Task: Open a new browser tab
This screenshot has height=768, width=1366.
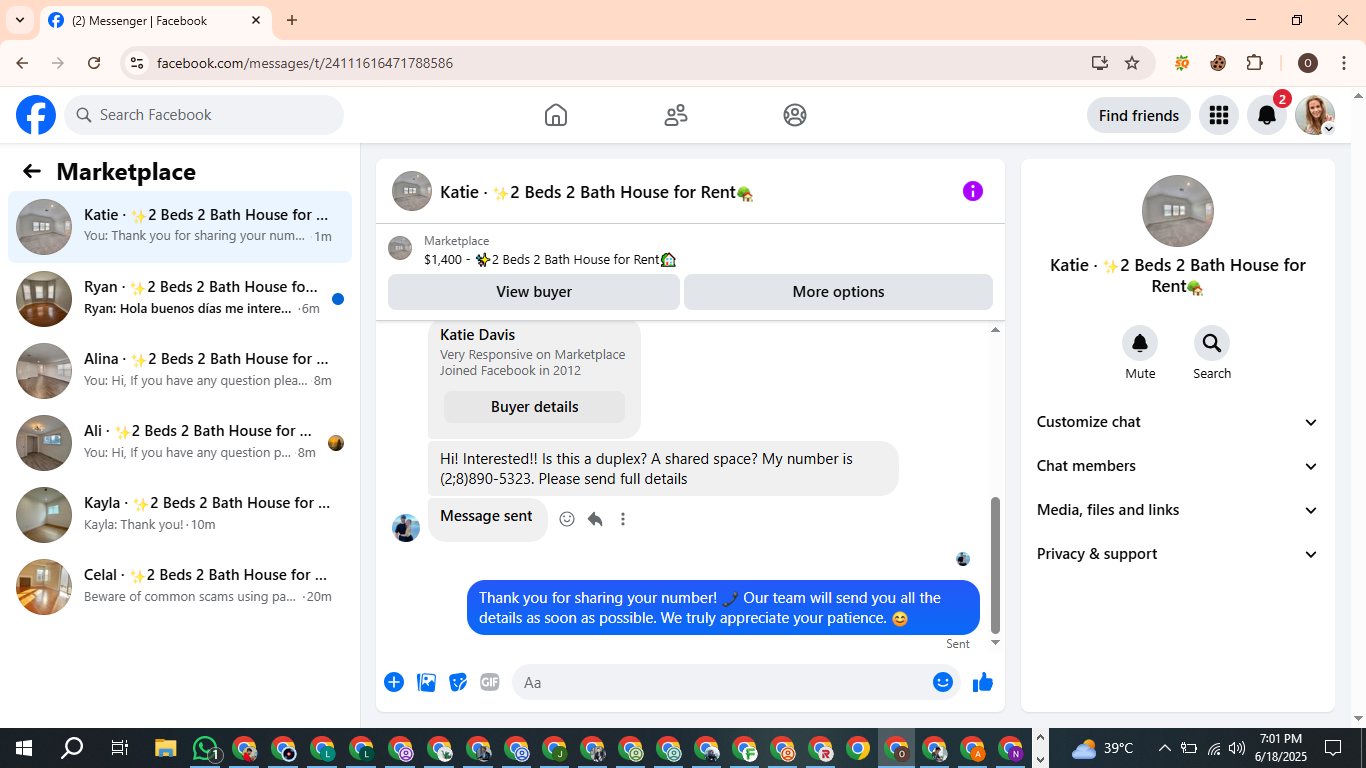Action: click(292, 20)
